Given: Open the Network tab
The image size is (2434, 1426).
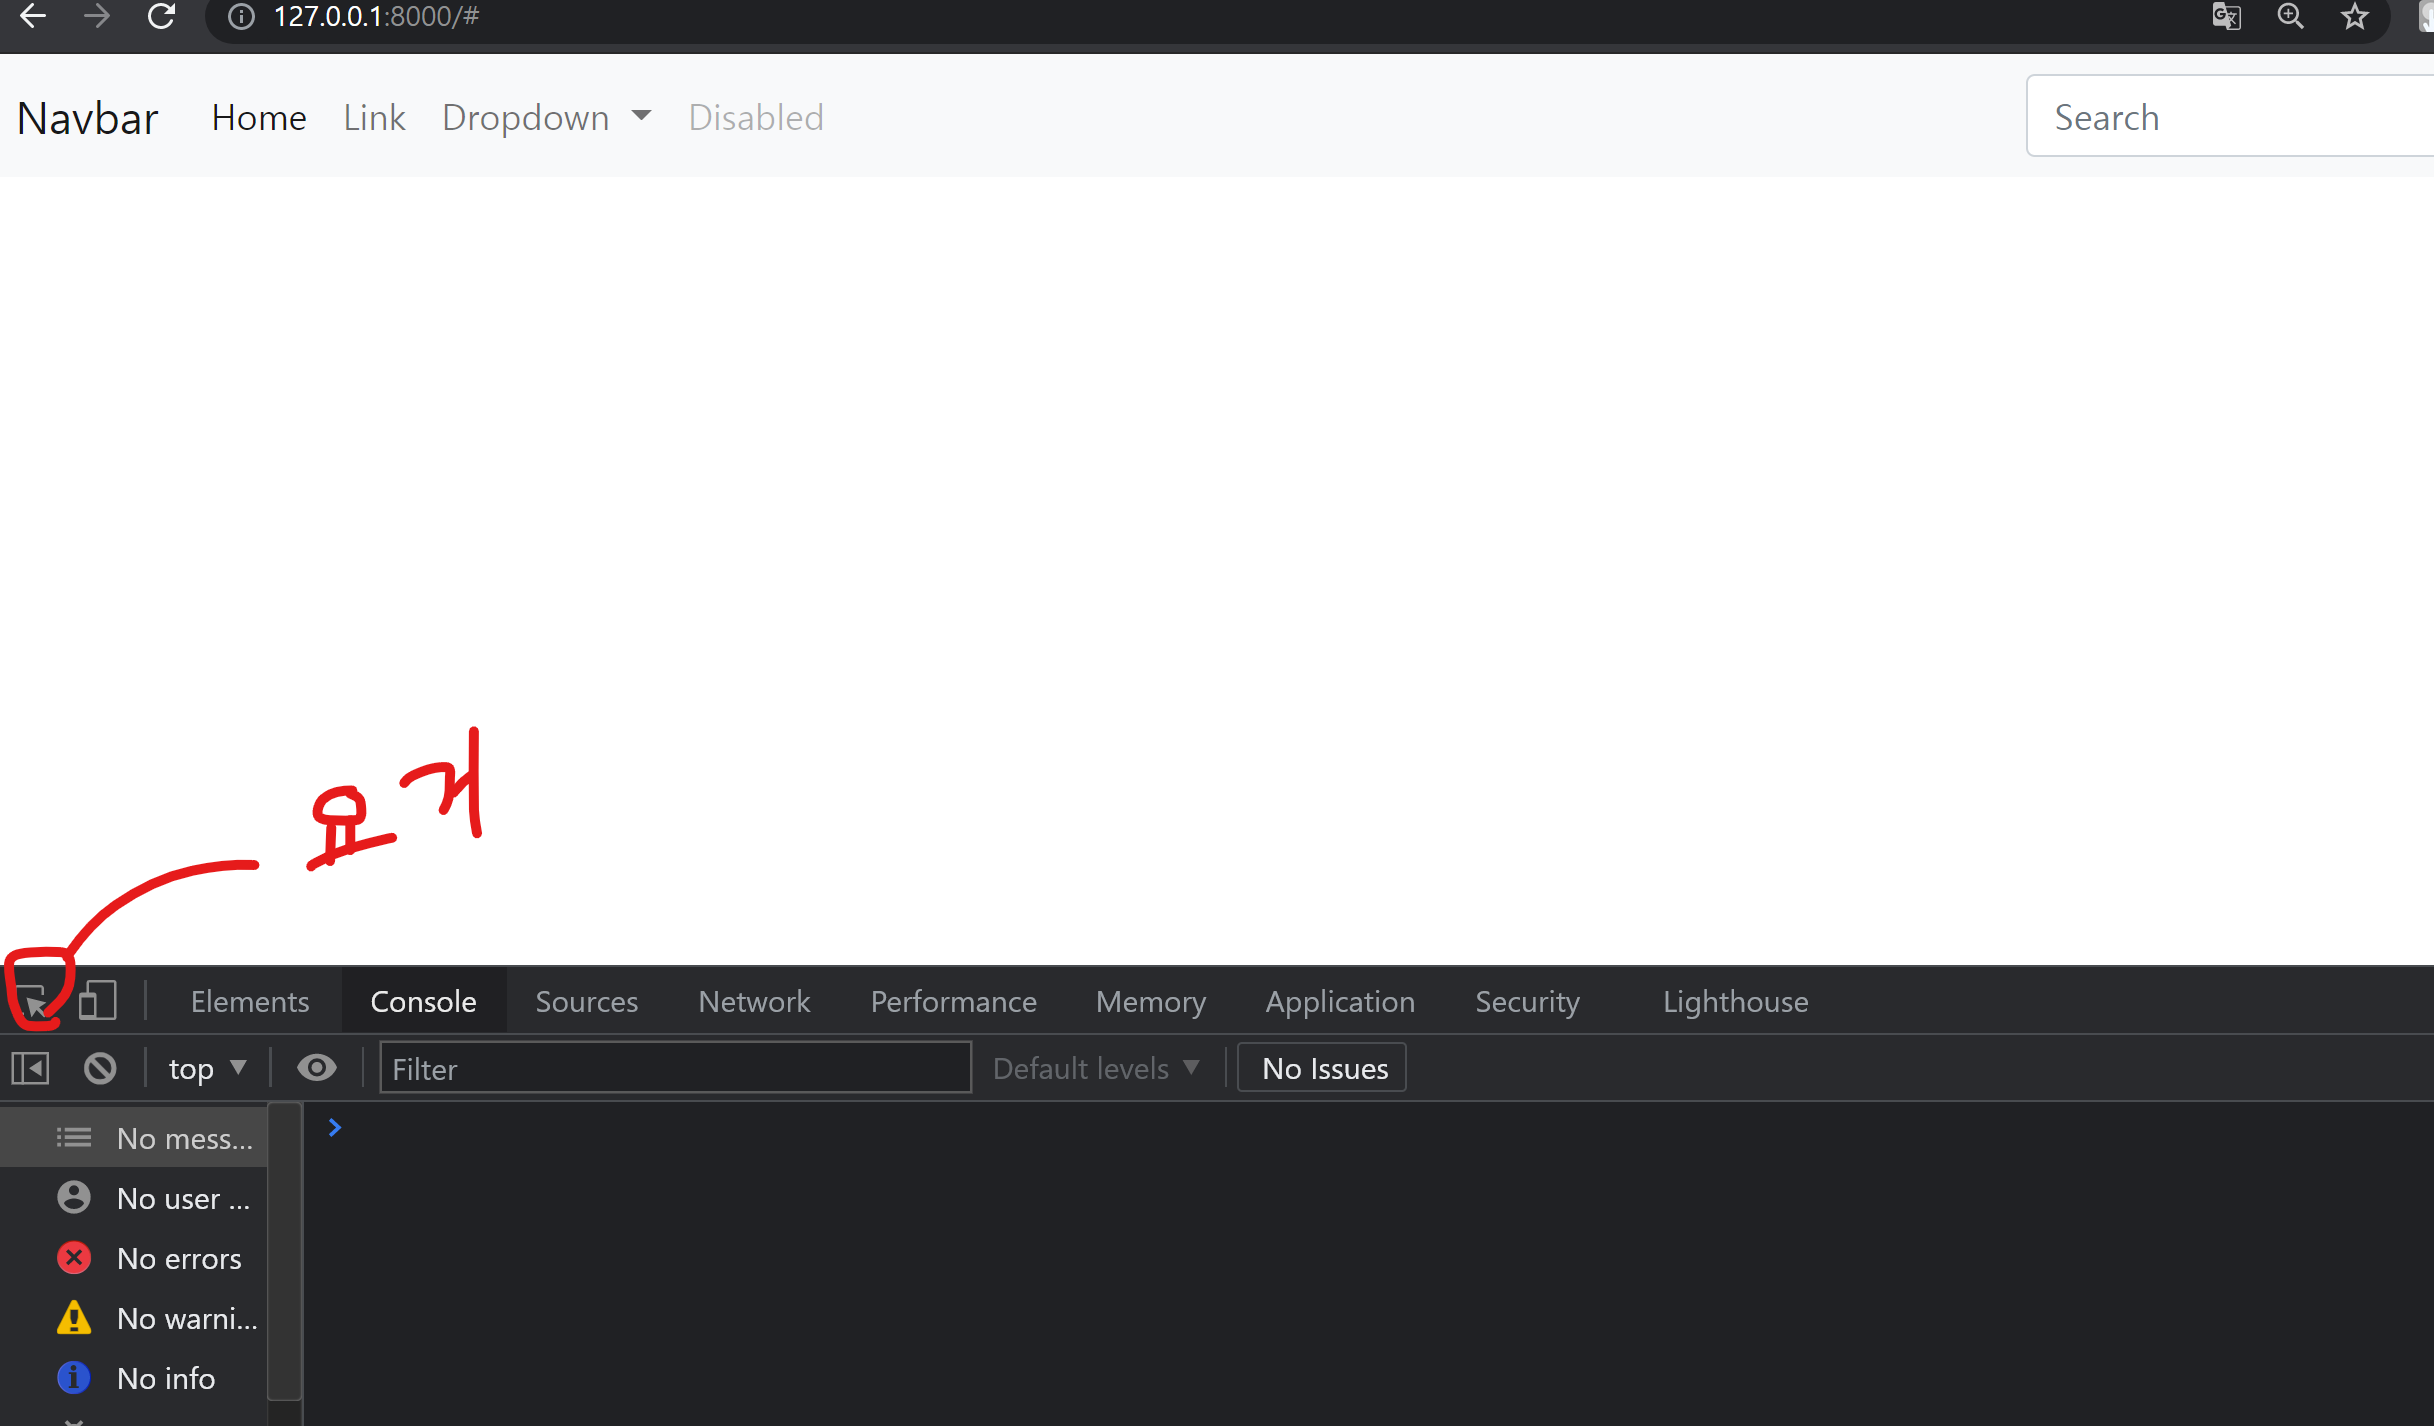Looking at the screenshot, I should pos(754,1001).
